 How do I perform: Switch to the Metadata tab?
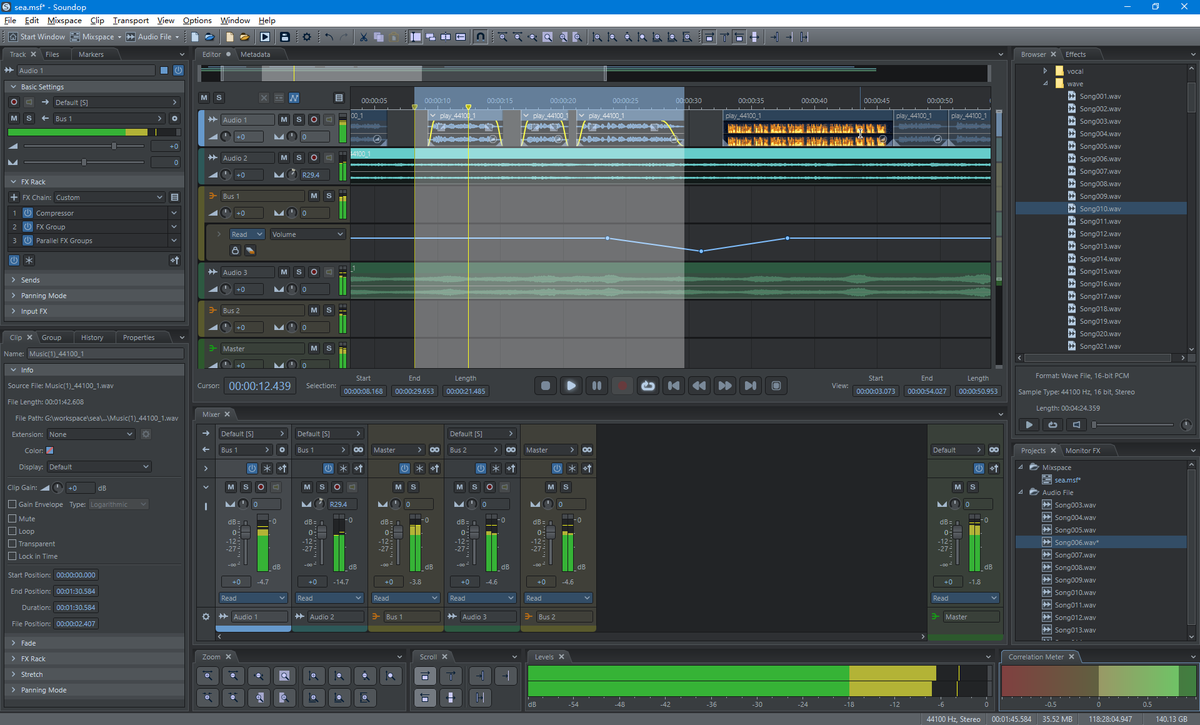pyautogui.click(x=254, y=54)
